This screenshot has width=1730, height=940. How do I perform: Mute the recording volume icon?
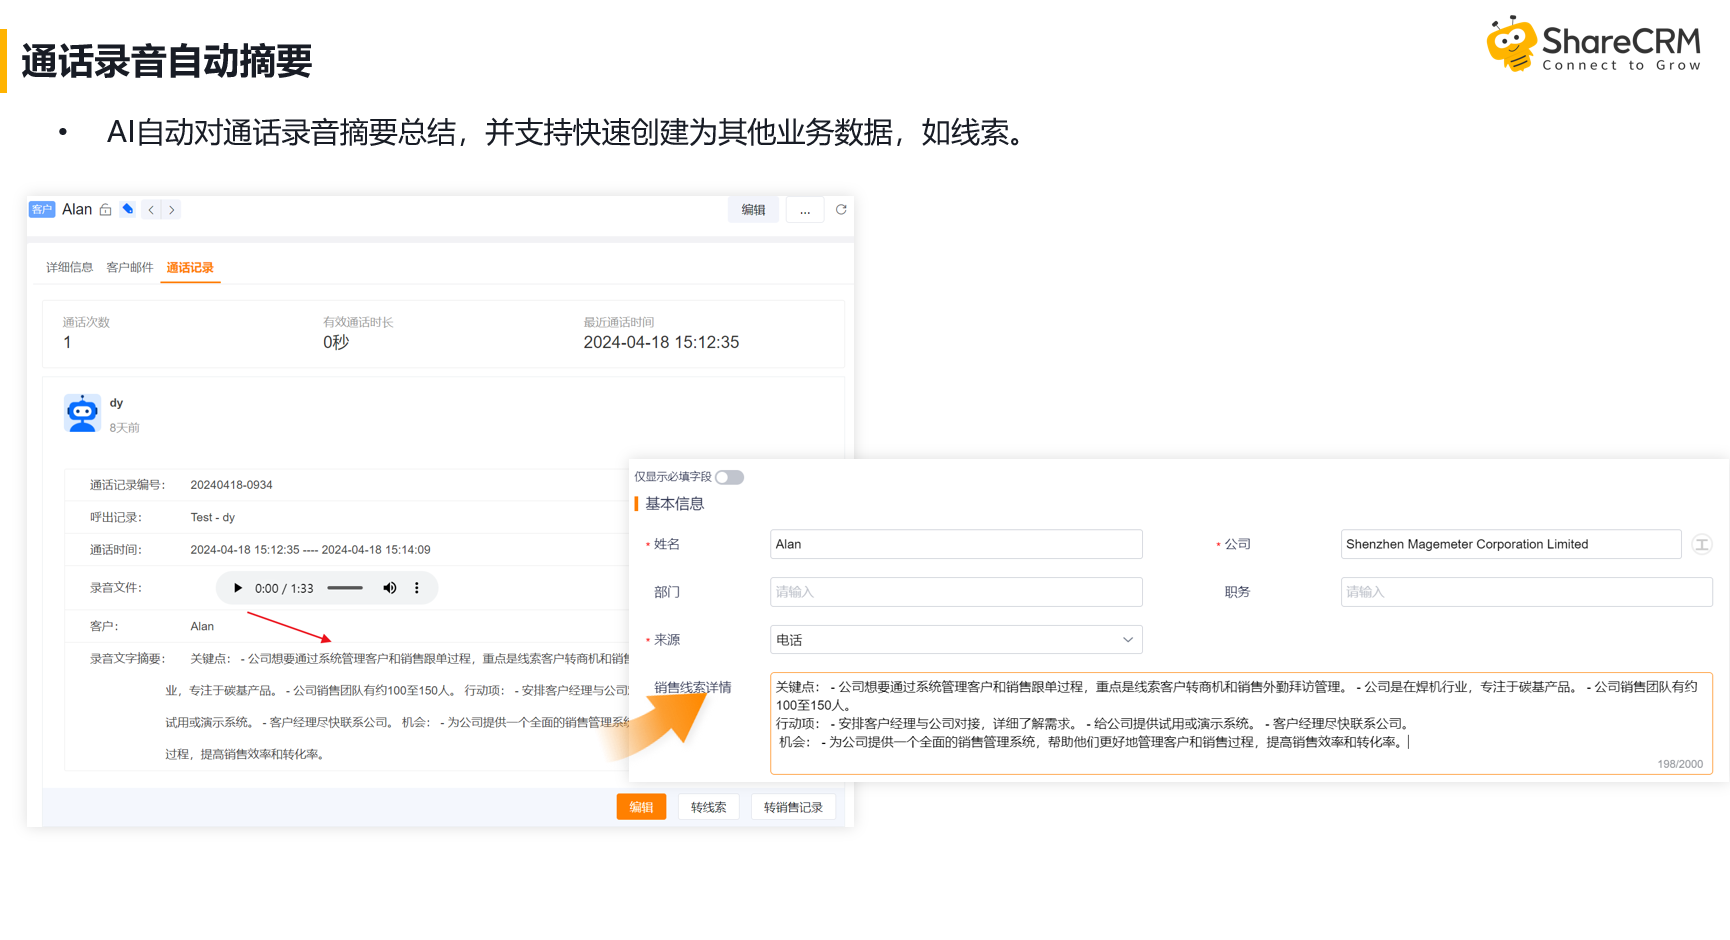[x=390, y=588]
